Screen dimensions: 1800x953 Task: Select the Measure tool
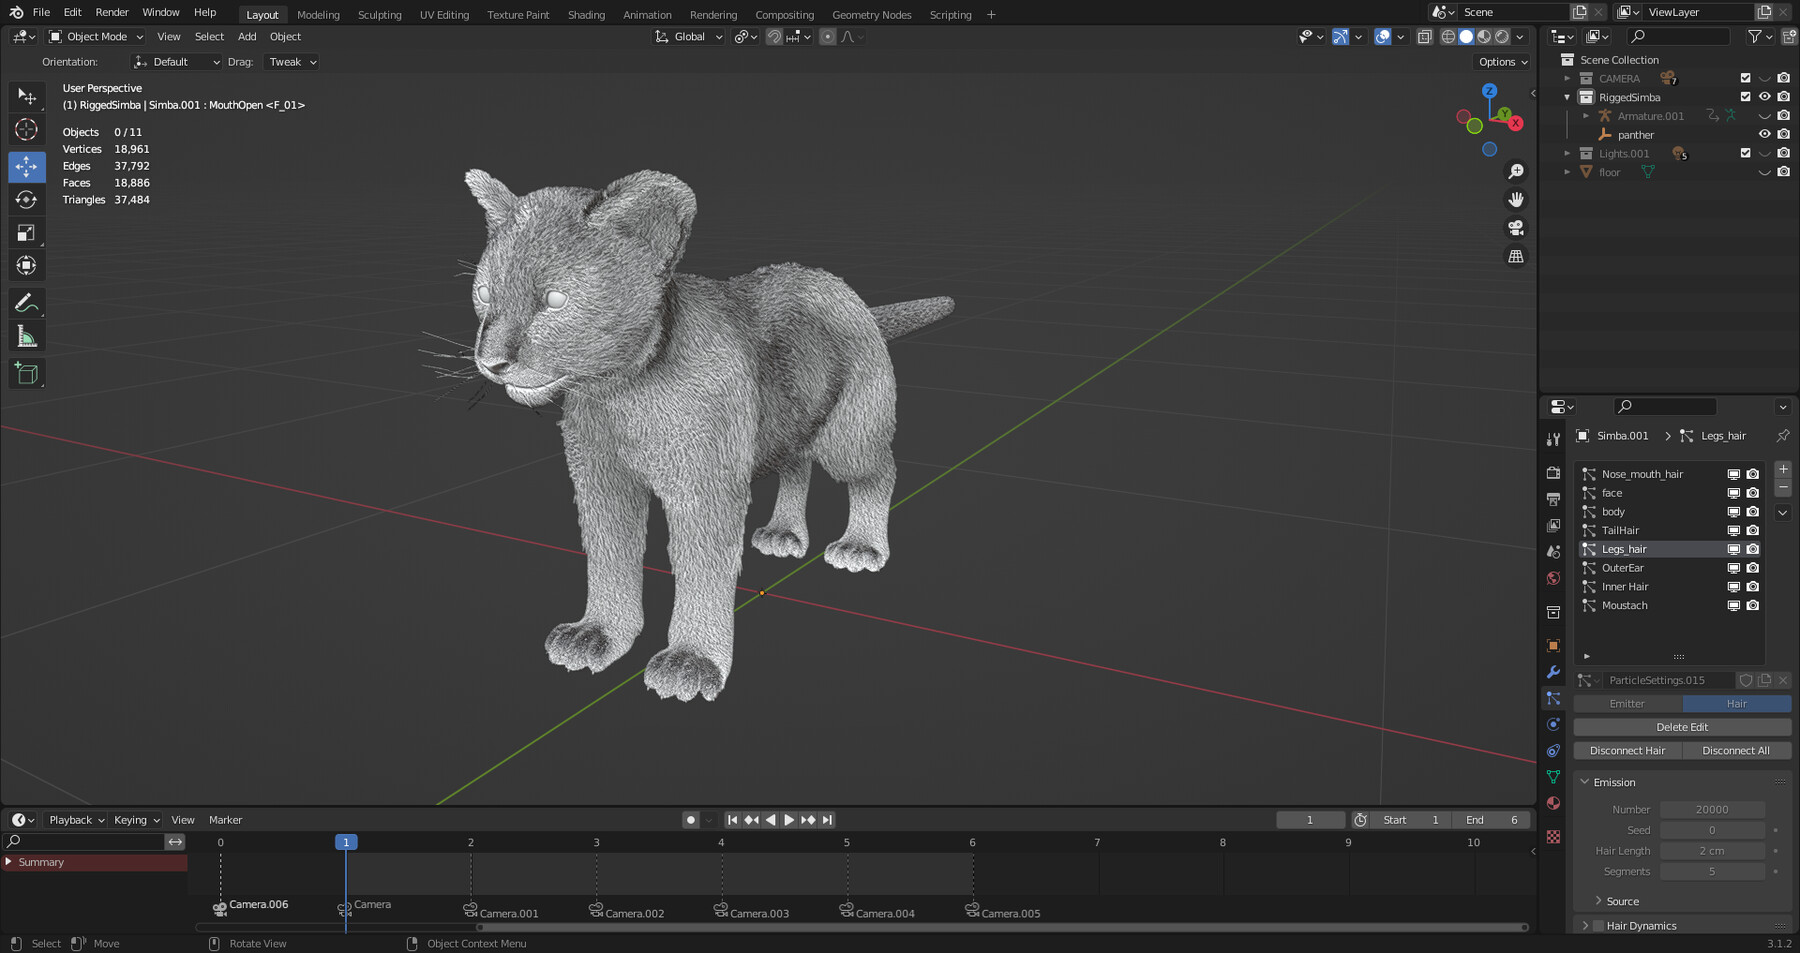(x=27, y=336)
